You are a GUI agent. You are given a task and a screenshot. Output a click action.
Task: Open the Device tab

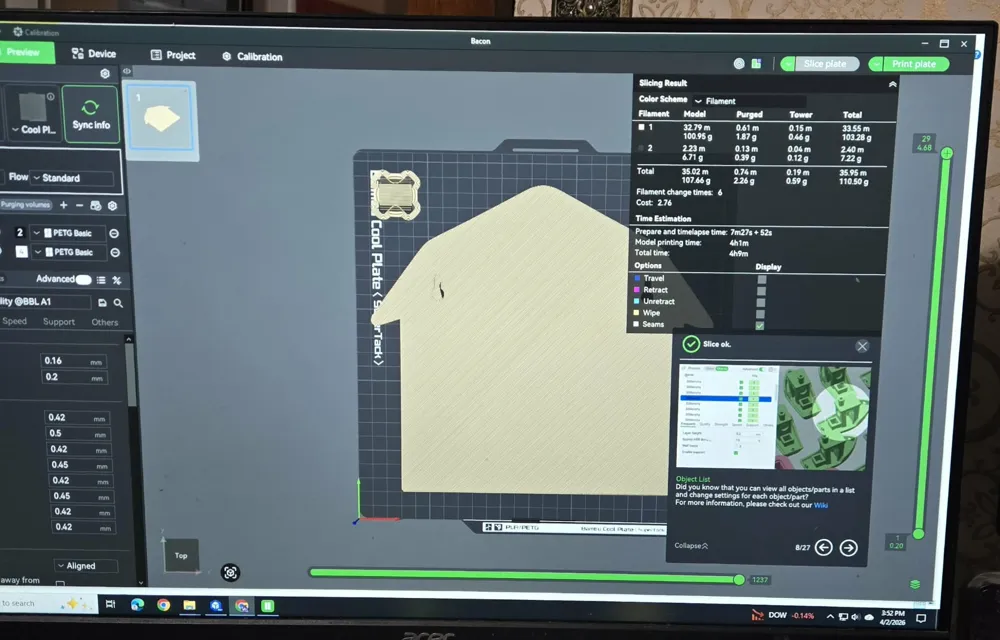pyautogui.click(x=94, y=54)
